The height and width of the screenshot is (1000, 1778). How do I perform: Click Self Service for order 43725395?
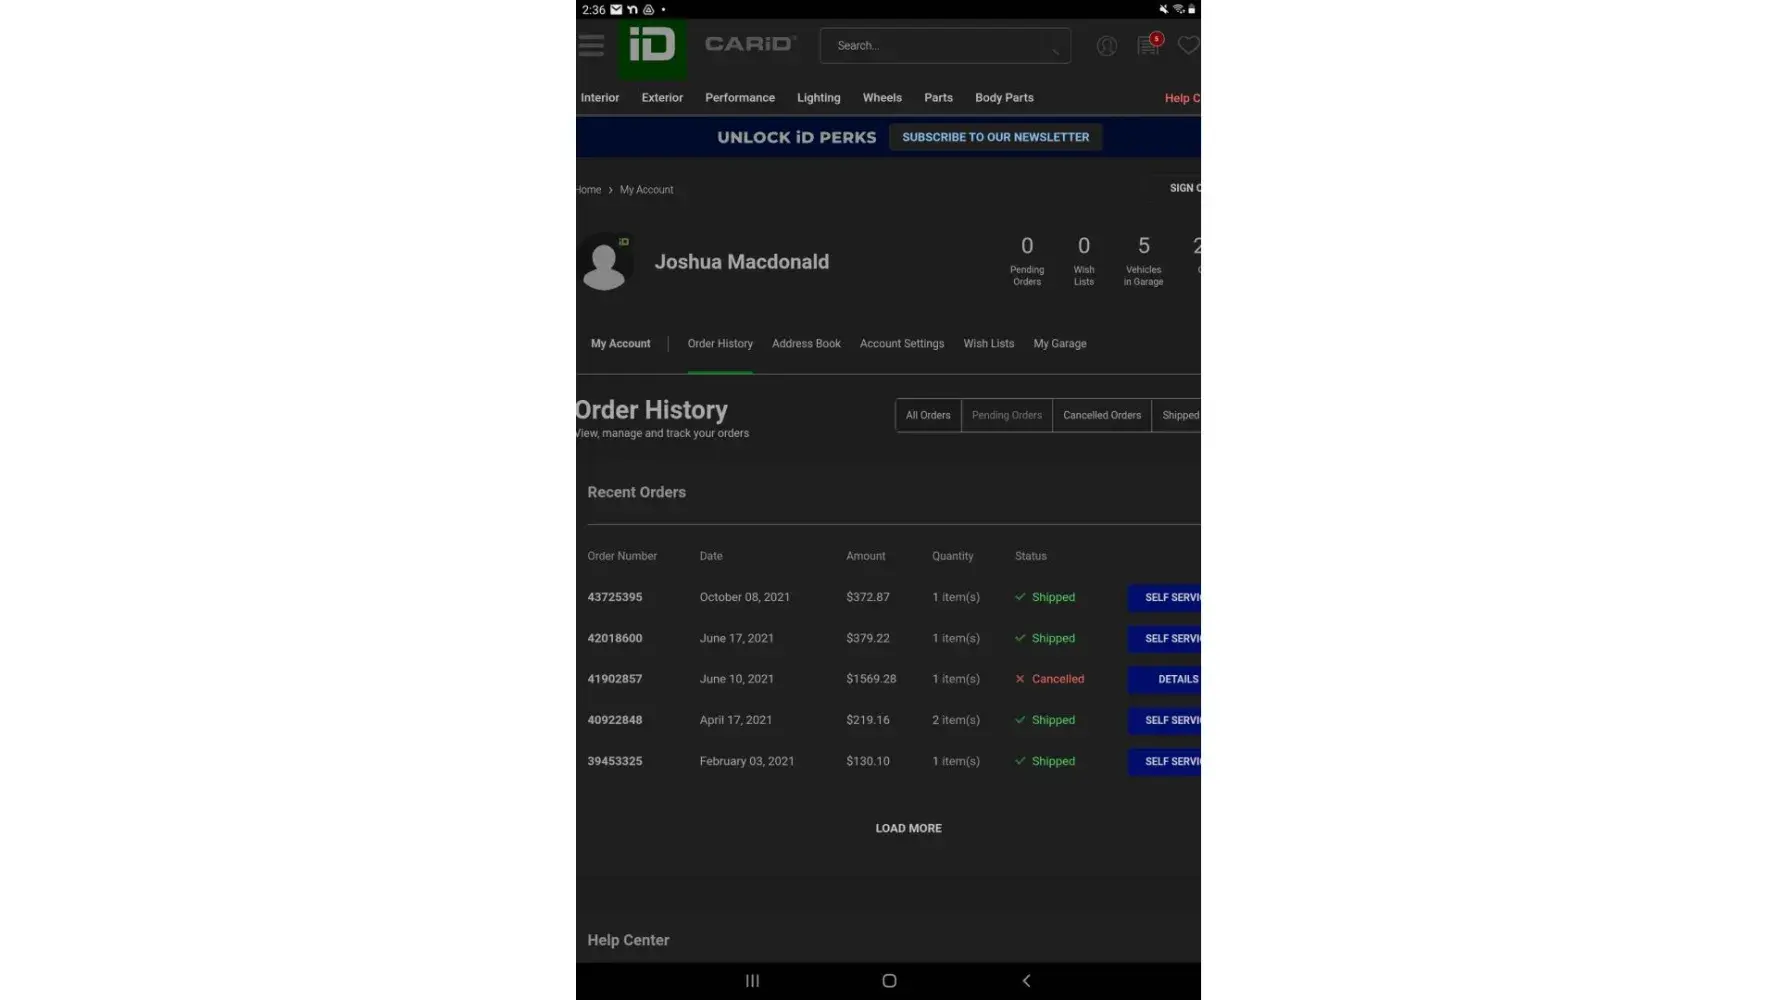(x=1165, y=597)
